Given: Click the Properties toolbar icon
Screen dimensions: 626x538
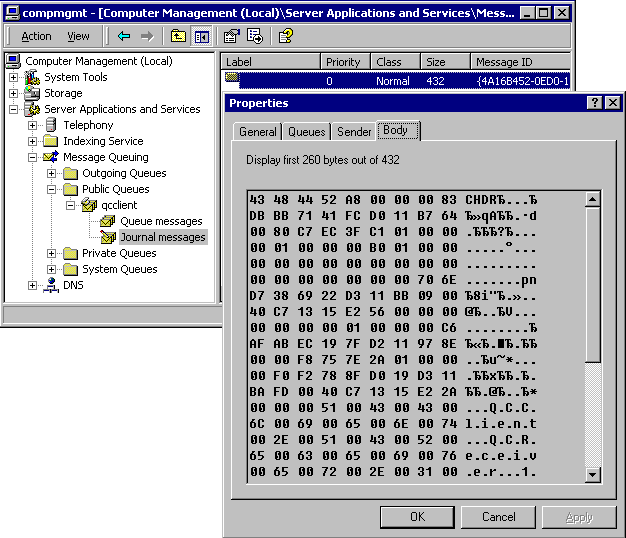Looking at the screenshot, I should coord(232,36).
